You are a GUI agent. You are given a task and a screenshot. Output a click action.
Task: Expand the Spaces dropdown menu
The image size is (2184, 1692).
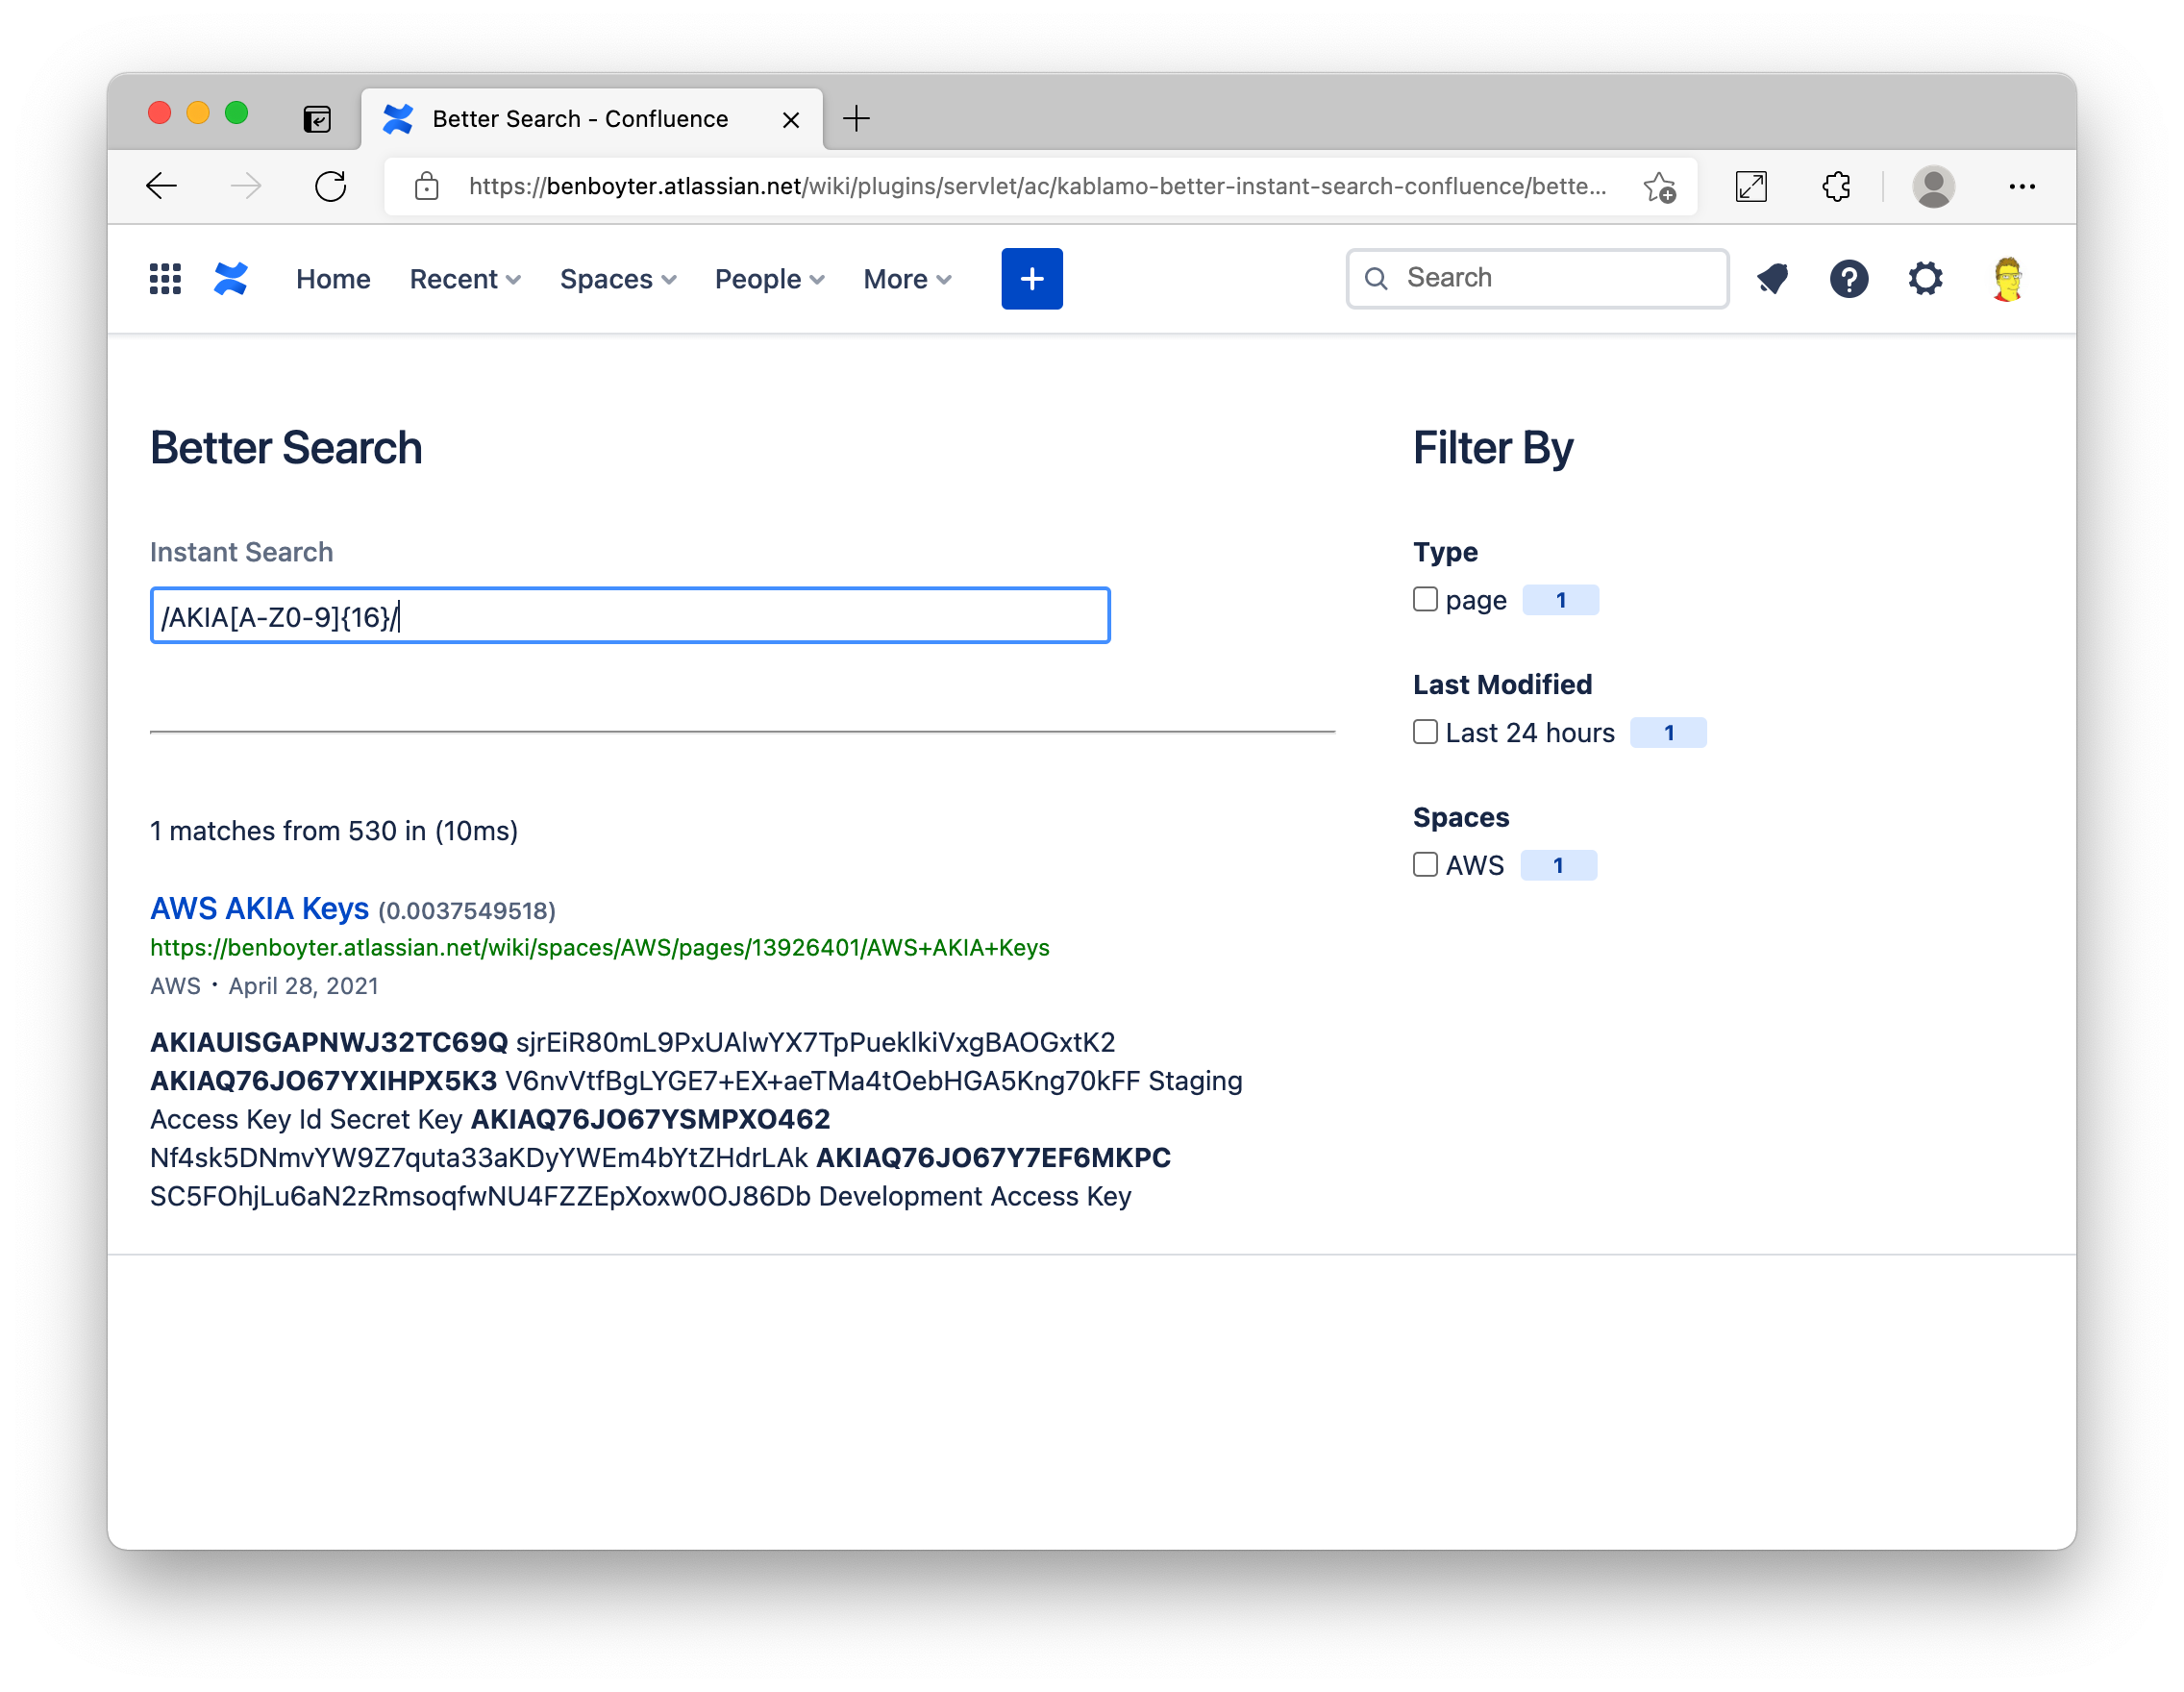point(618,279)
